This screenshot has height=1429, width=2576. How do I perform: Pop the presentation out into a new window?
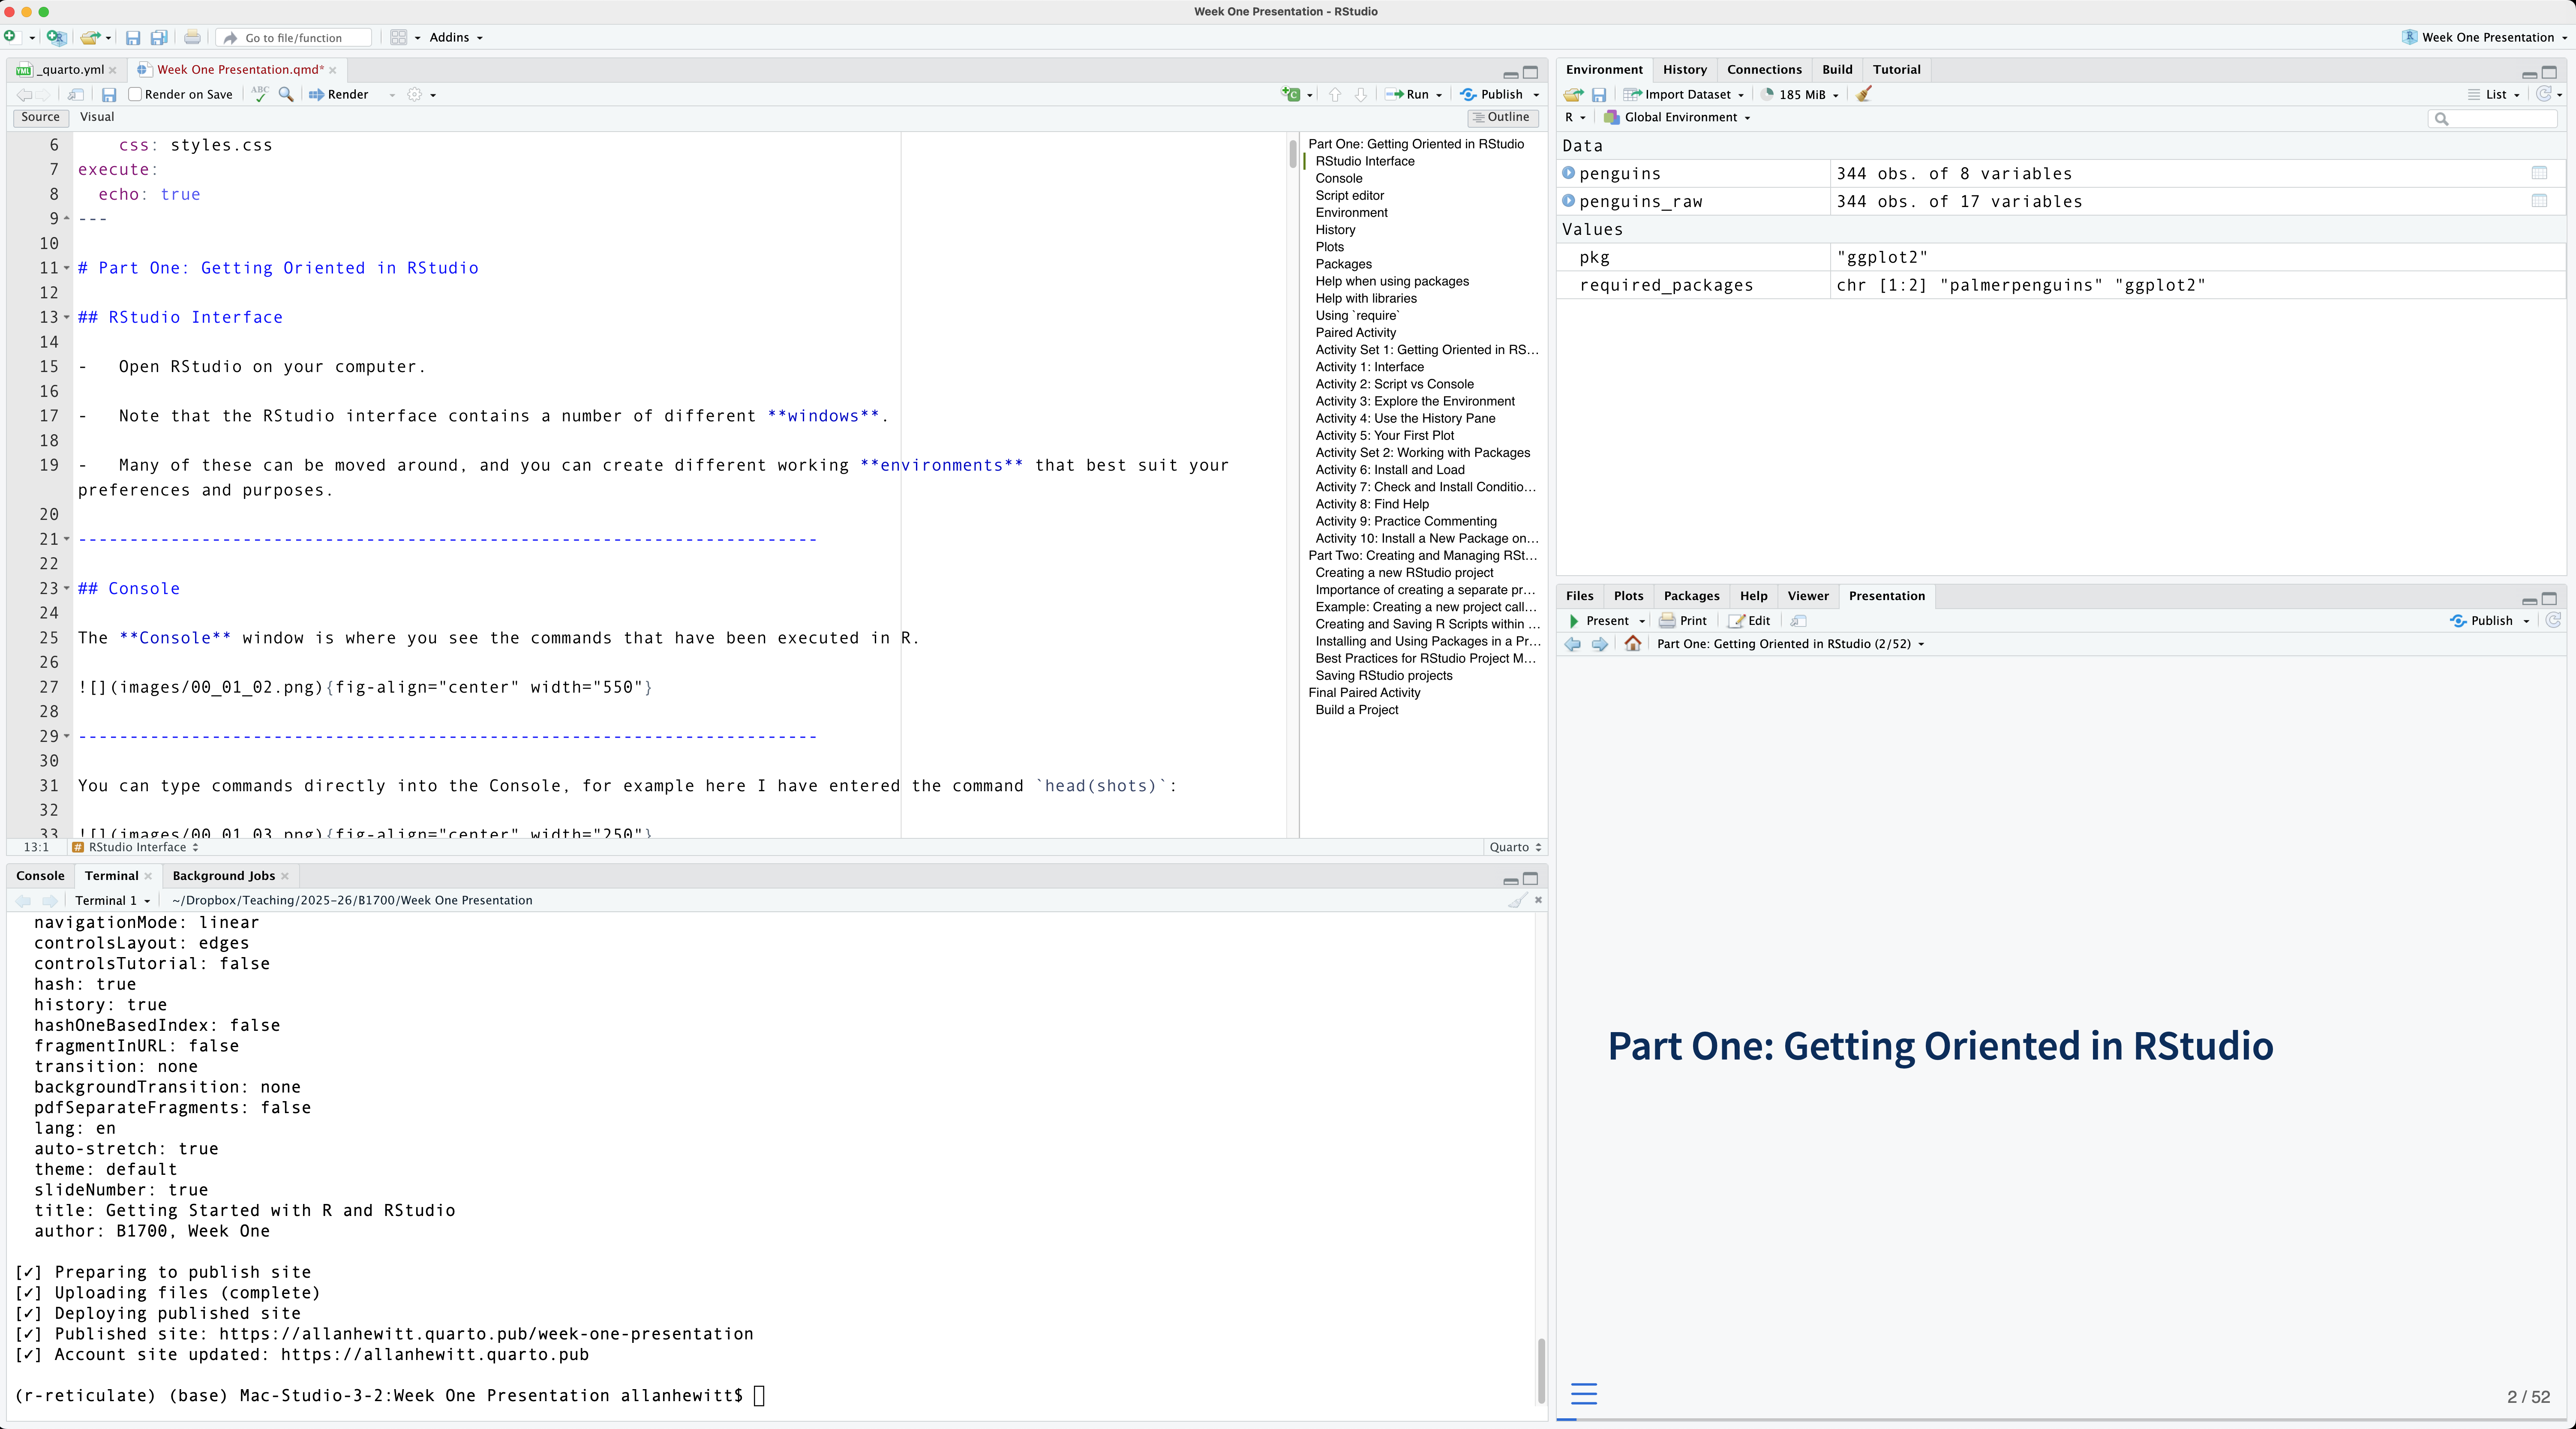pyautogui.click(x=1798, y=621)
